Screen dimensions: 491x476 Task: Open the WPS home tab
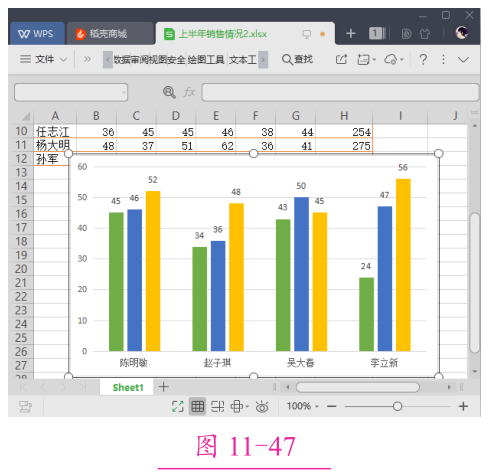pyautogui.click(x=37, y=34)
